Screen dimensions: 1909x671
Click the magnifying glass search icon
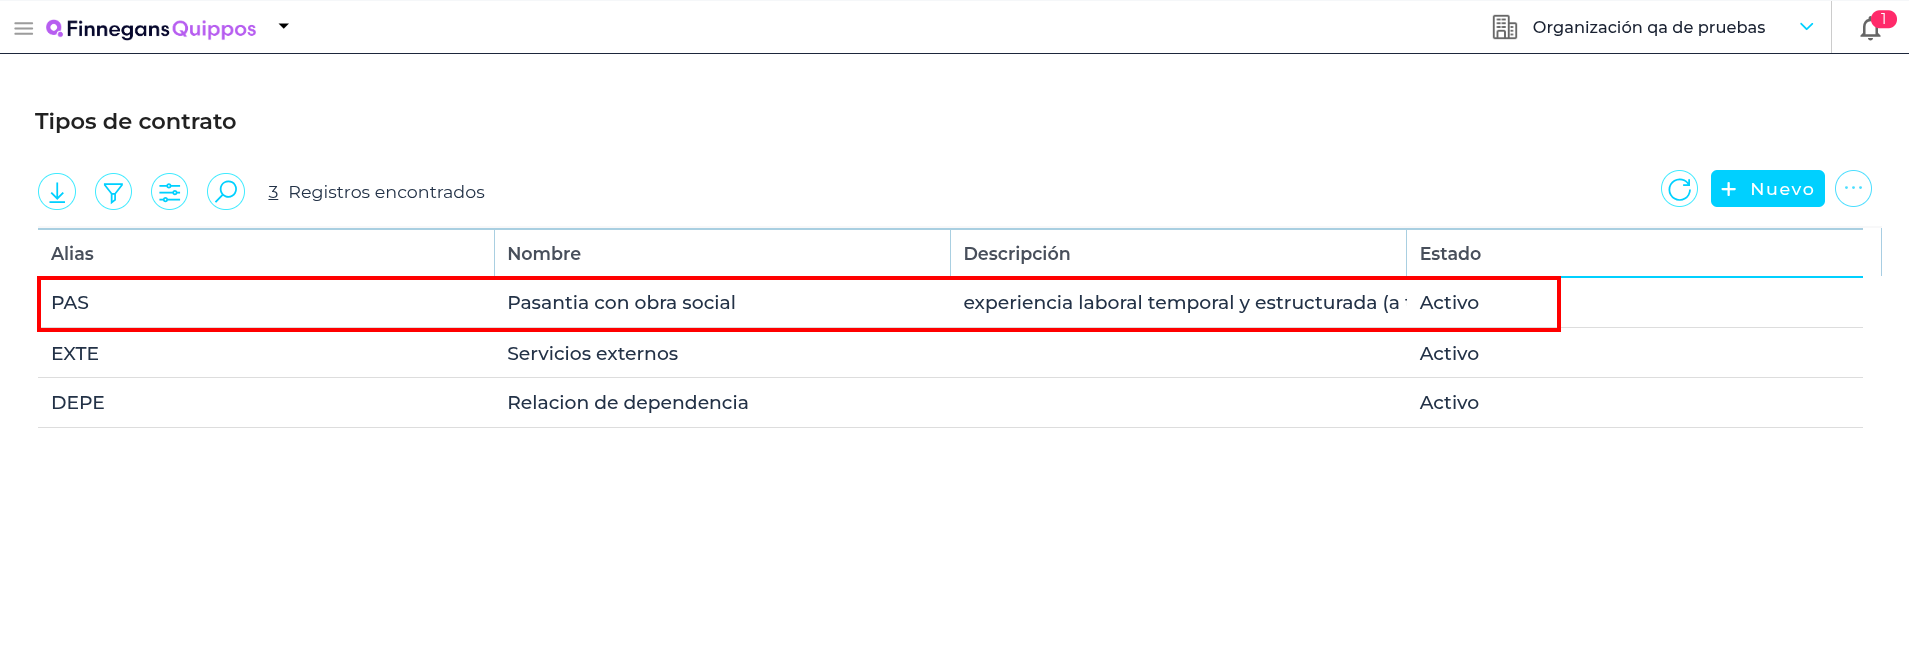pos(226,191)
